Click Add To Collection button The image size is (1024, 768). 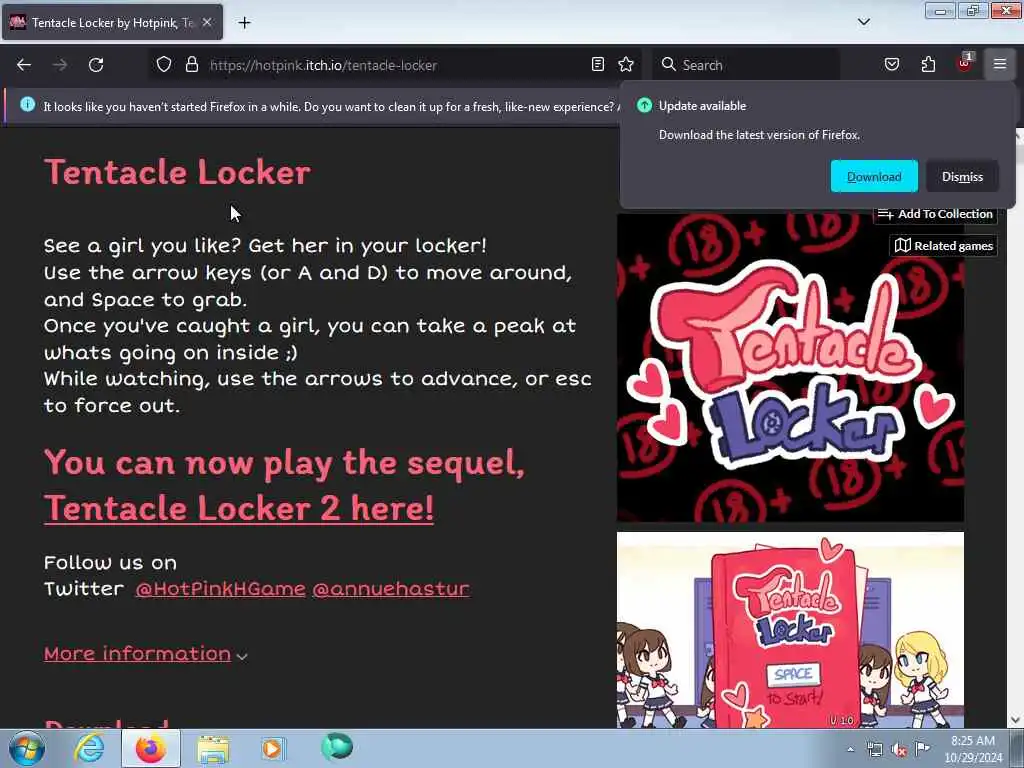pyautogui.click(x=935, y=214)
